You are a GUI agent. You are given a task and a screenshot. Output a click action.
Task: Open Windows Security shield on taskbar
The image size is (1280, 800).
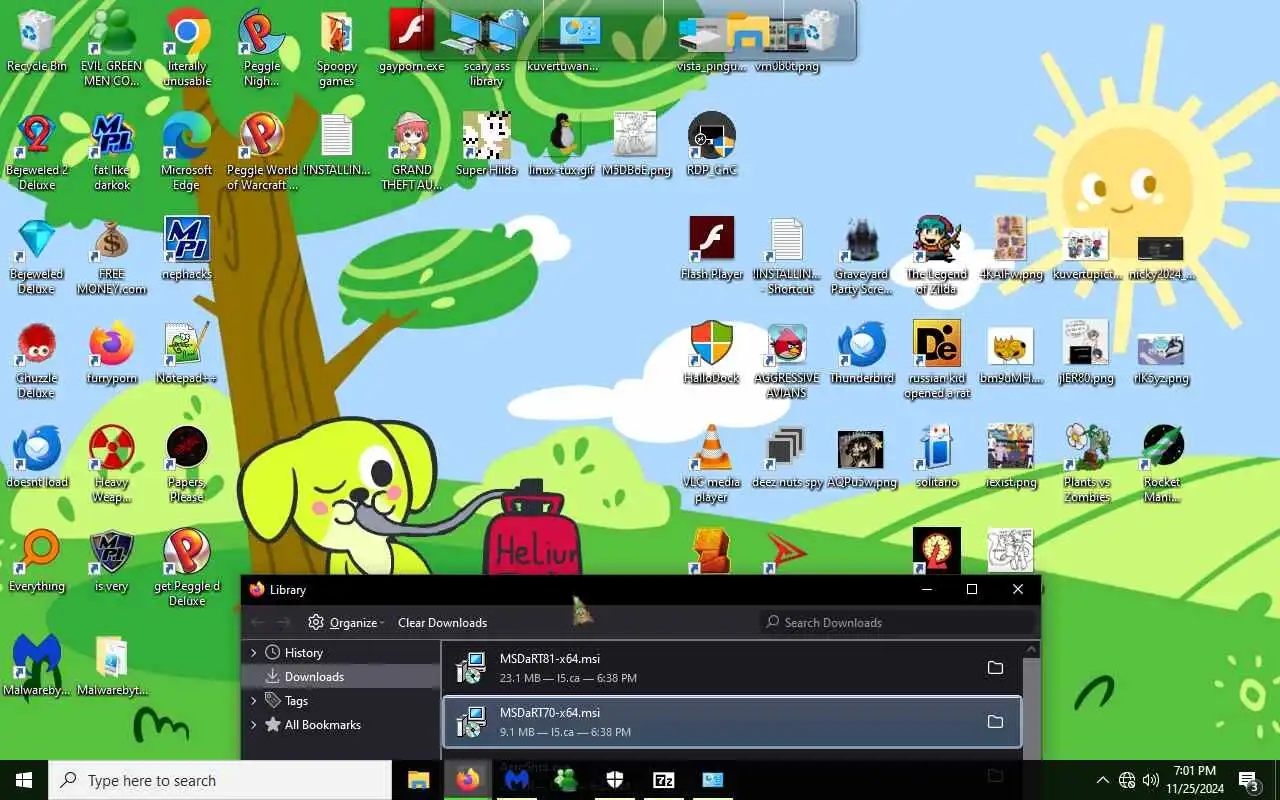[615, 780]
